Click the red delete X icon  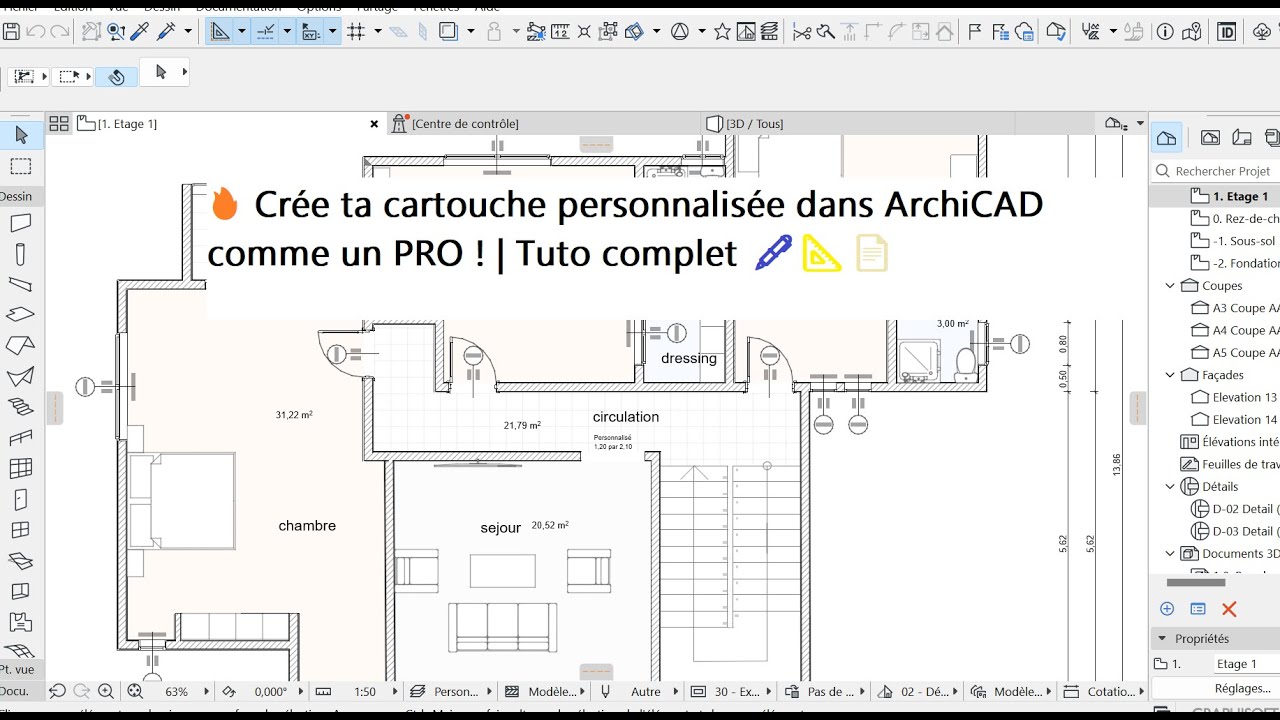pos(1230,609)
